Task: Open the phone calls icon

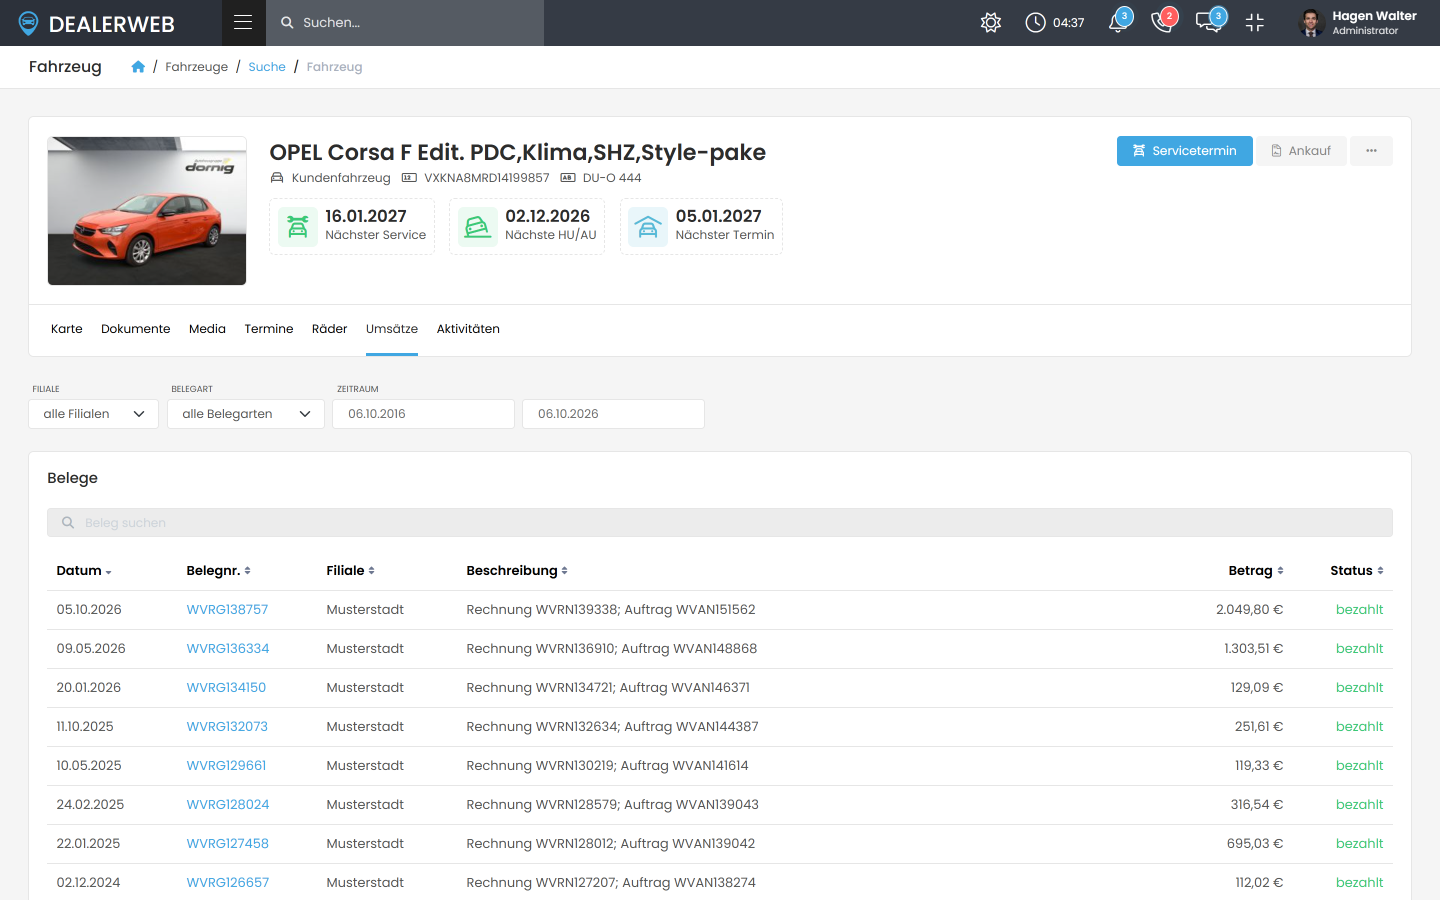Action: 1163,22
